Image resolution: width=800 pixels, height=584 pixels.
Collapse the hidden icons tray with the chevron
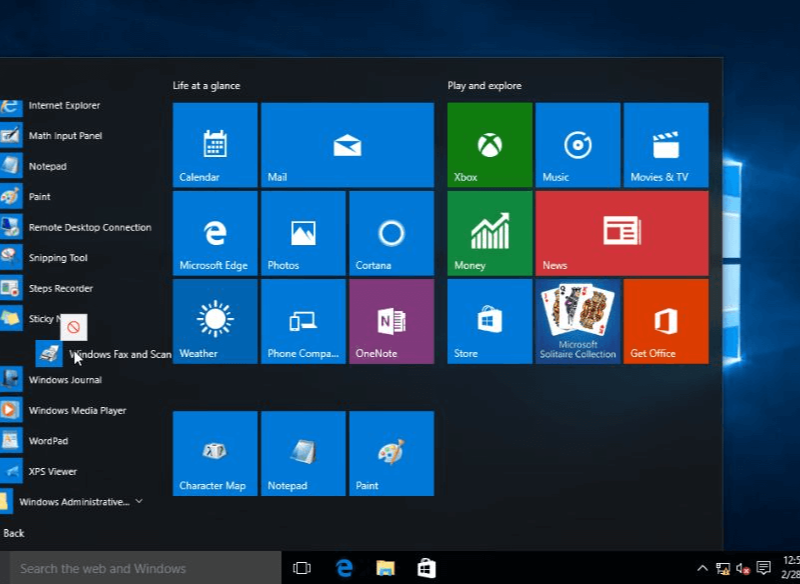[x=703, y=567]
